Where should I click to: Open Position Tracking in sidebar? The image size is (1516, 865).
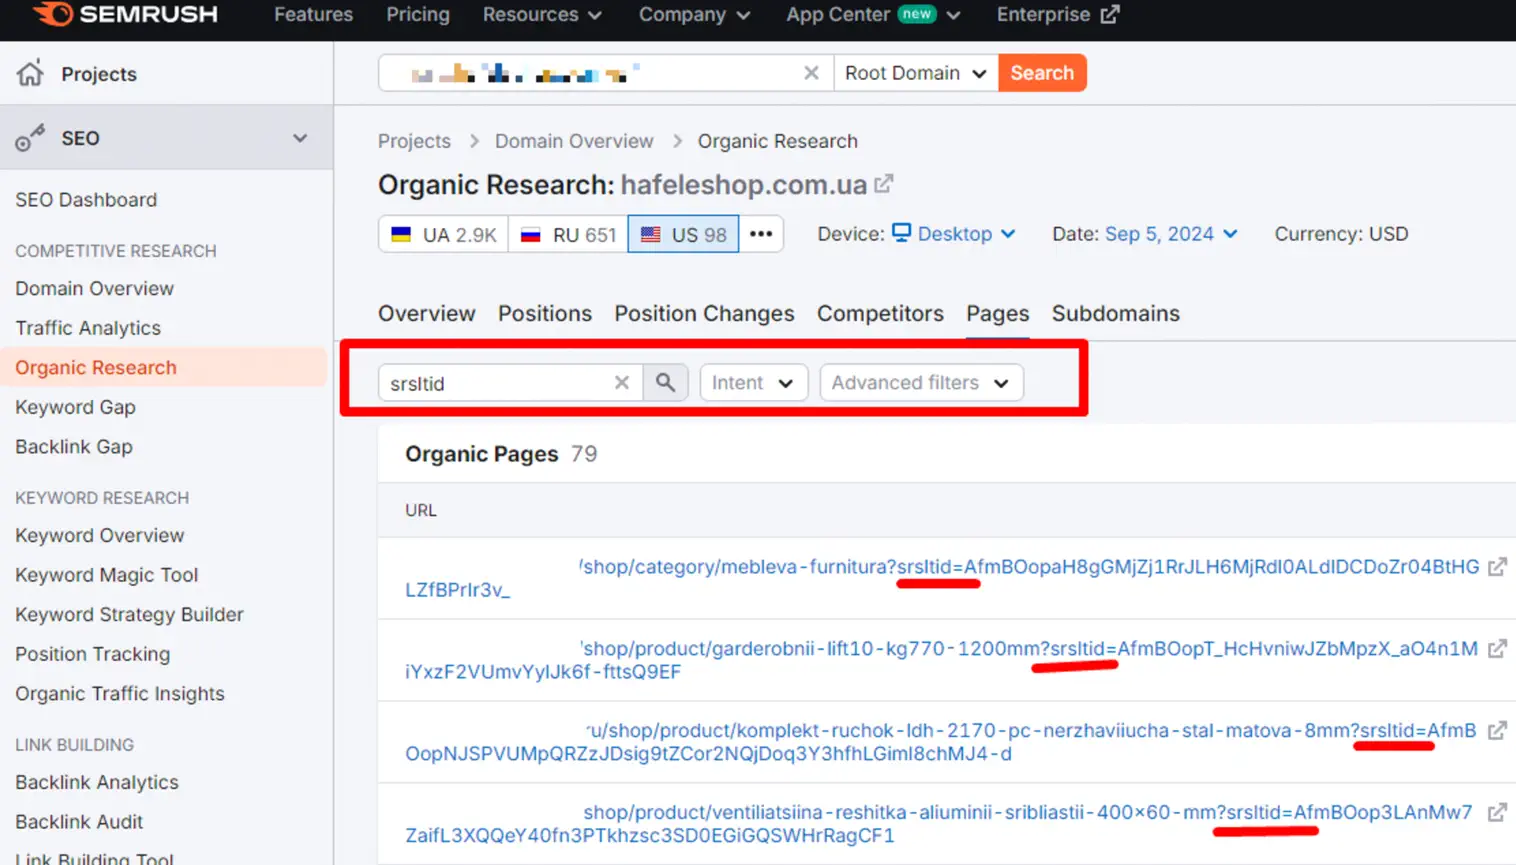tap(93, 654)
